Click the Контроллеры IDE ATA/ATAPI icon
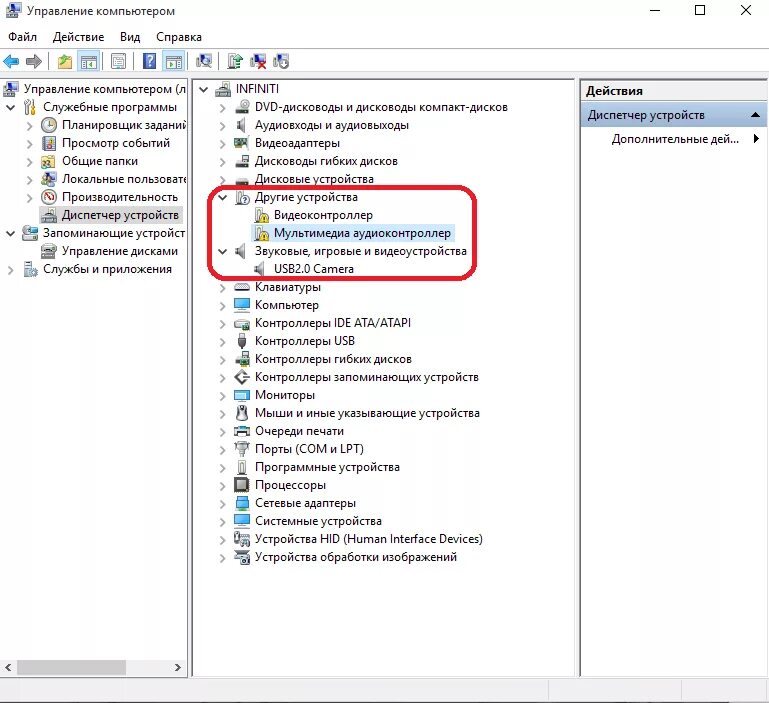 tap(241, 323)
